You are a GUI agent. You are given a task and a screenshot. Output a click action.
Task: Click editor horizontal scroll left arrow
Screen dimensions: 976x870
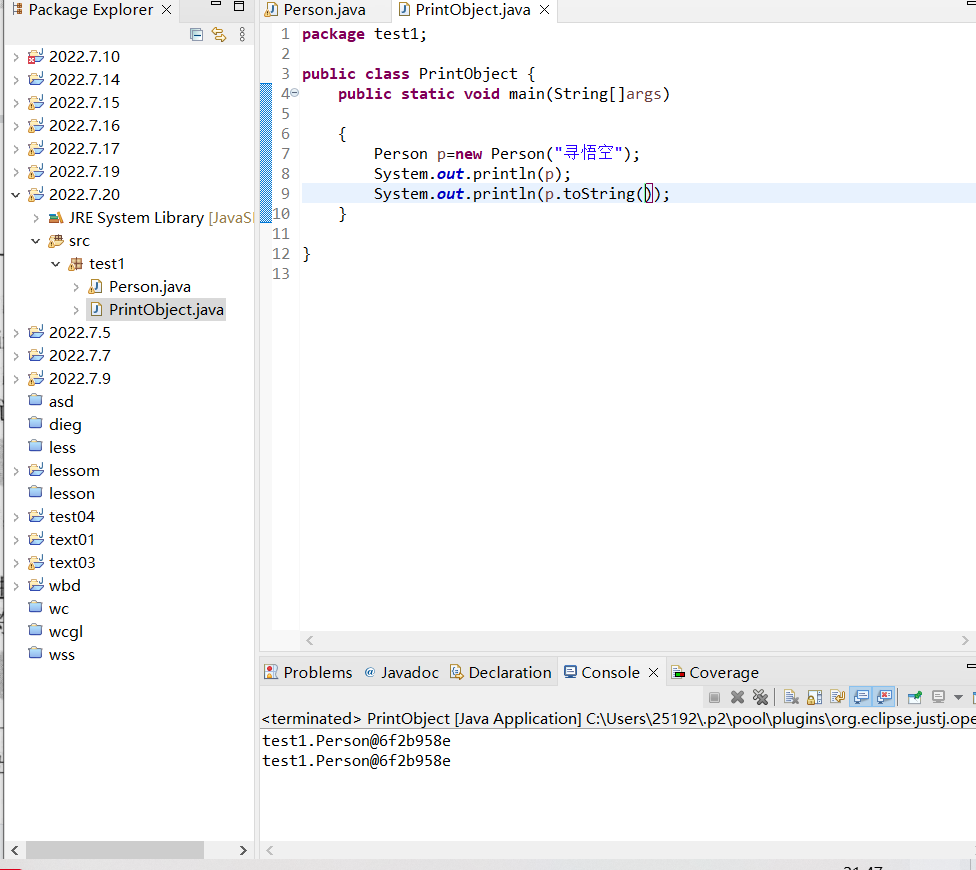(x=309, y=640)
